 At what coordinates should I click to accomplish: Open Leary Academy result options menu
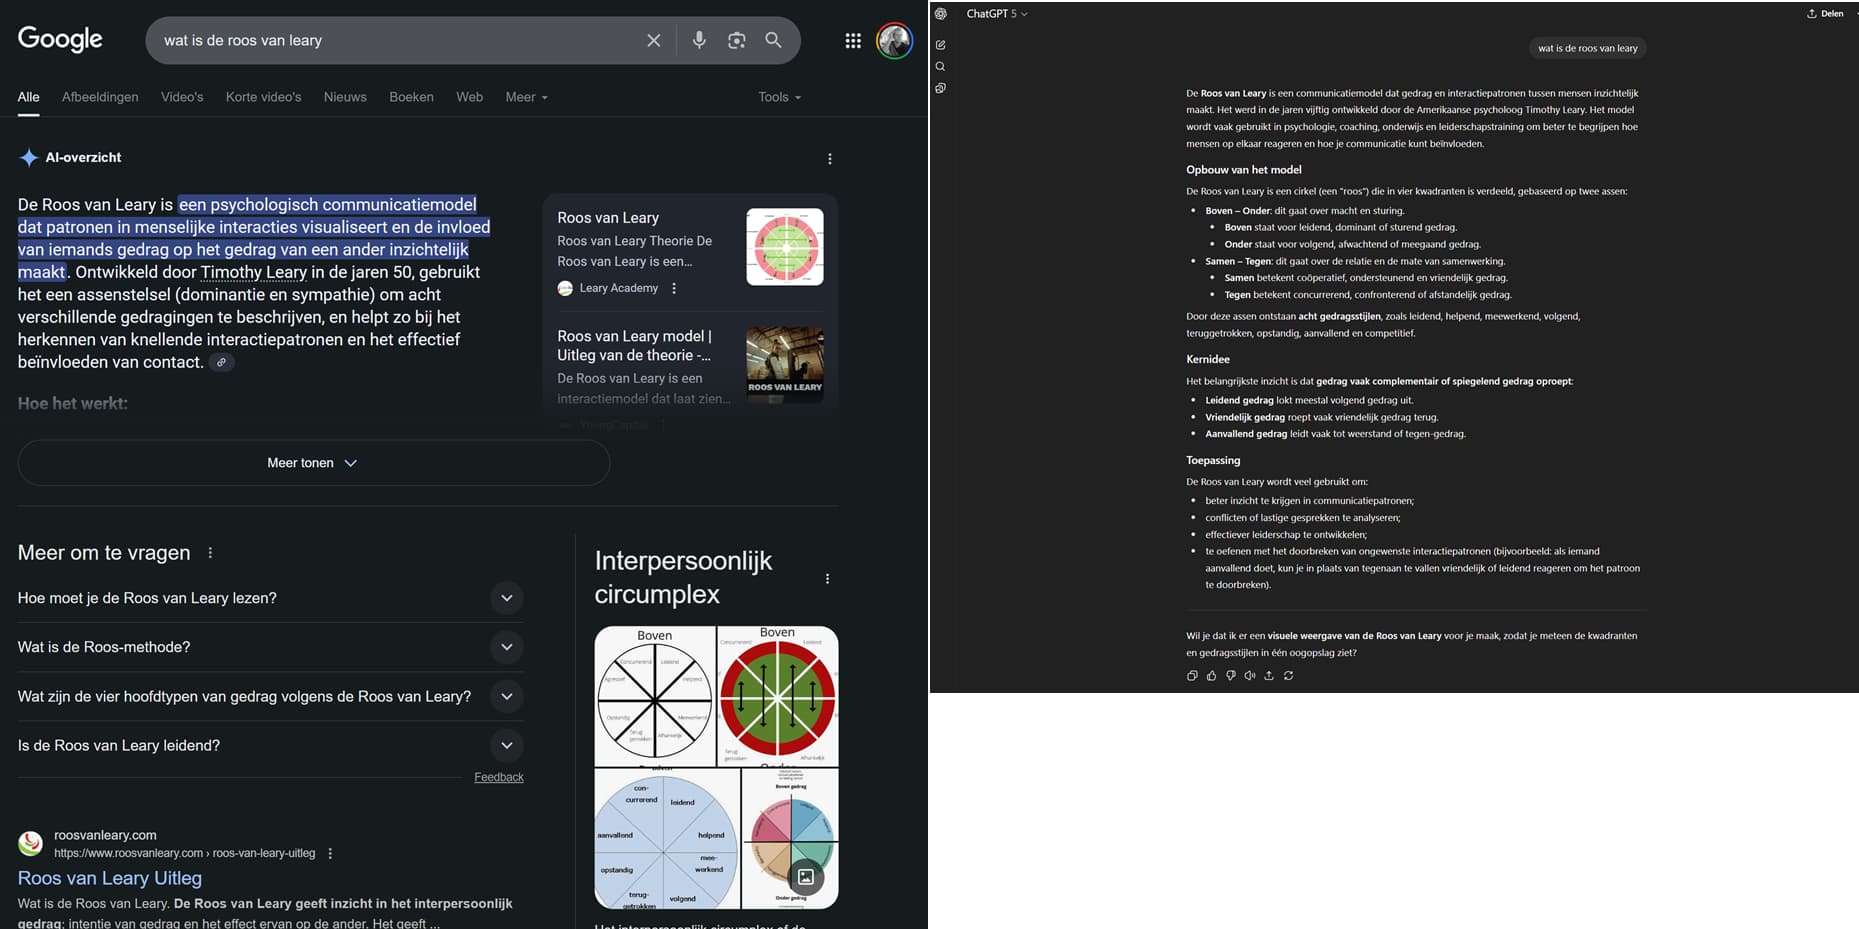pyautogui.click(x=674, y=288)
